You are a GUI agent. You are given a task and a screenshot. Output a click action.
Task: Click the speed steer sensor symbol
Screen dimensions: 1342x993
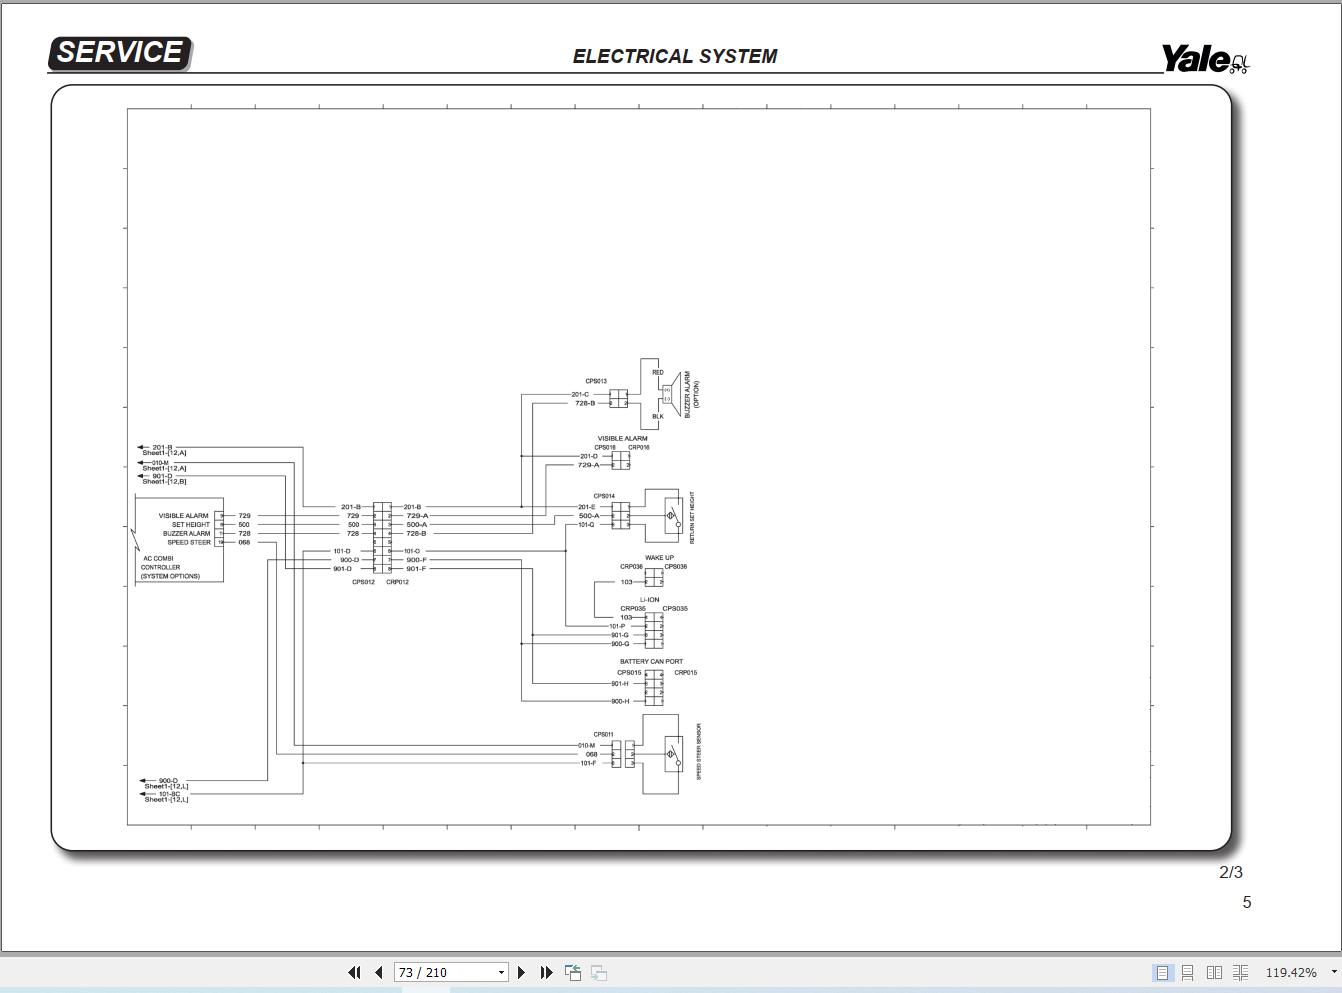(x=672, y=754)
